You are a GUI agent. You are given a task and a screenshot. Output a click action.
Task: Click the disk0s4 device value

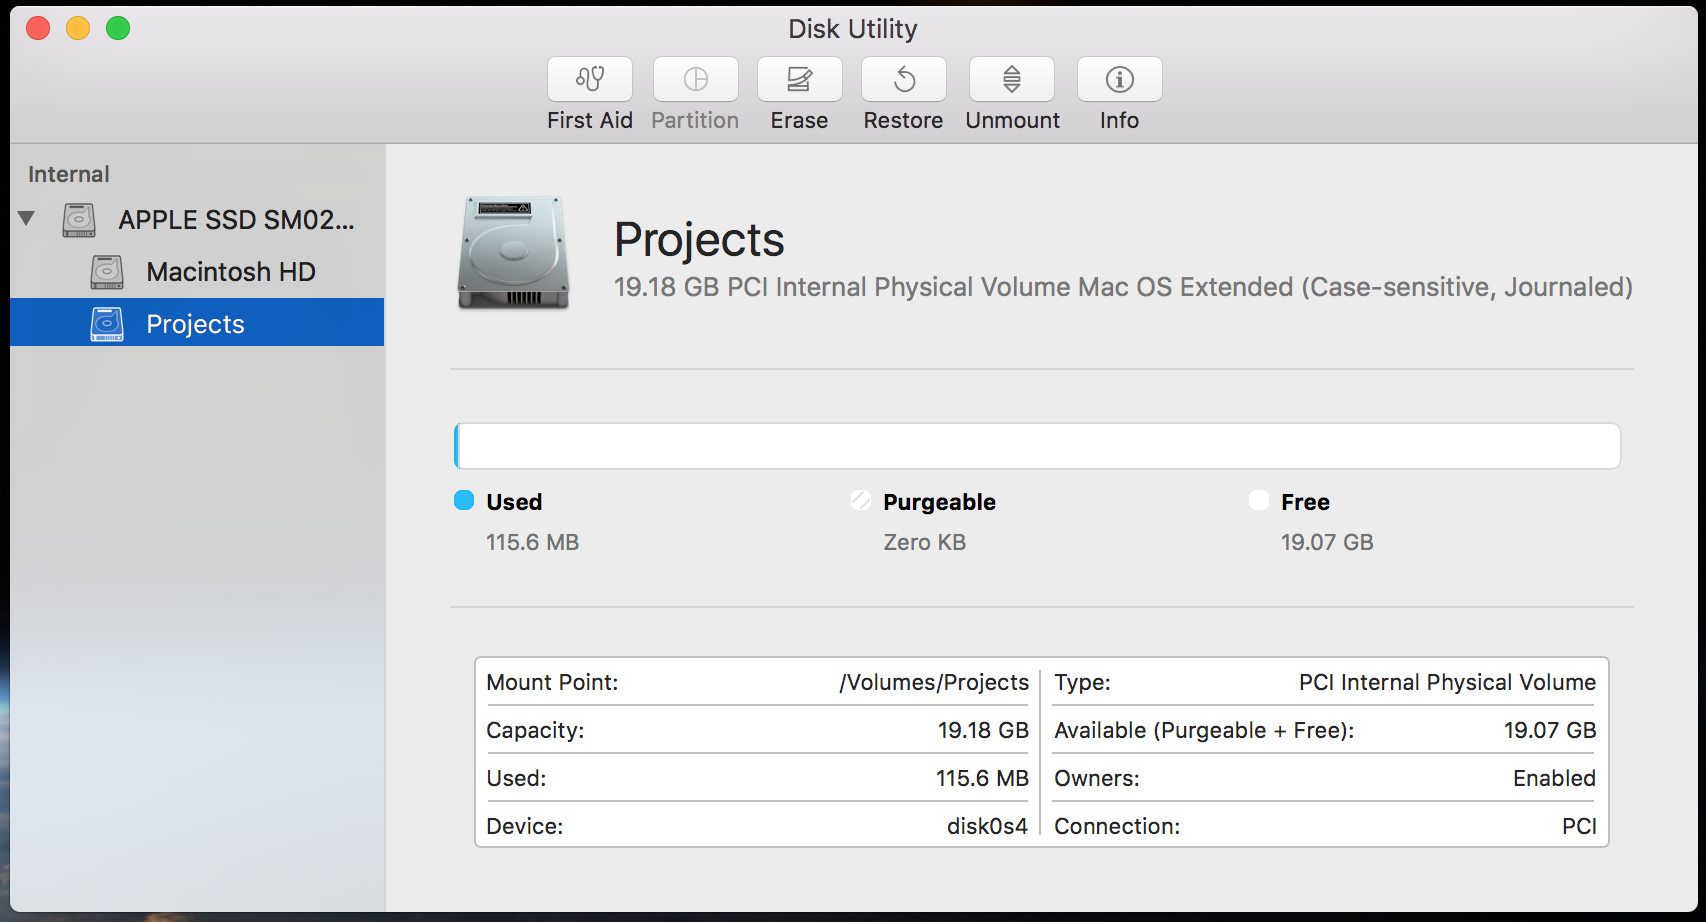987,826
